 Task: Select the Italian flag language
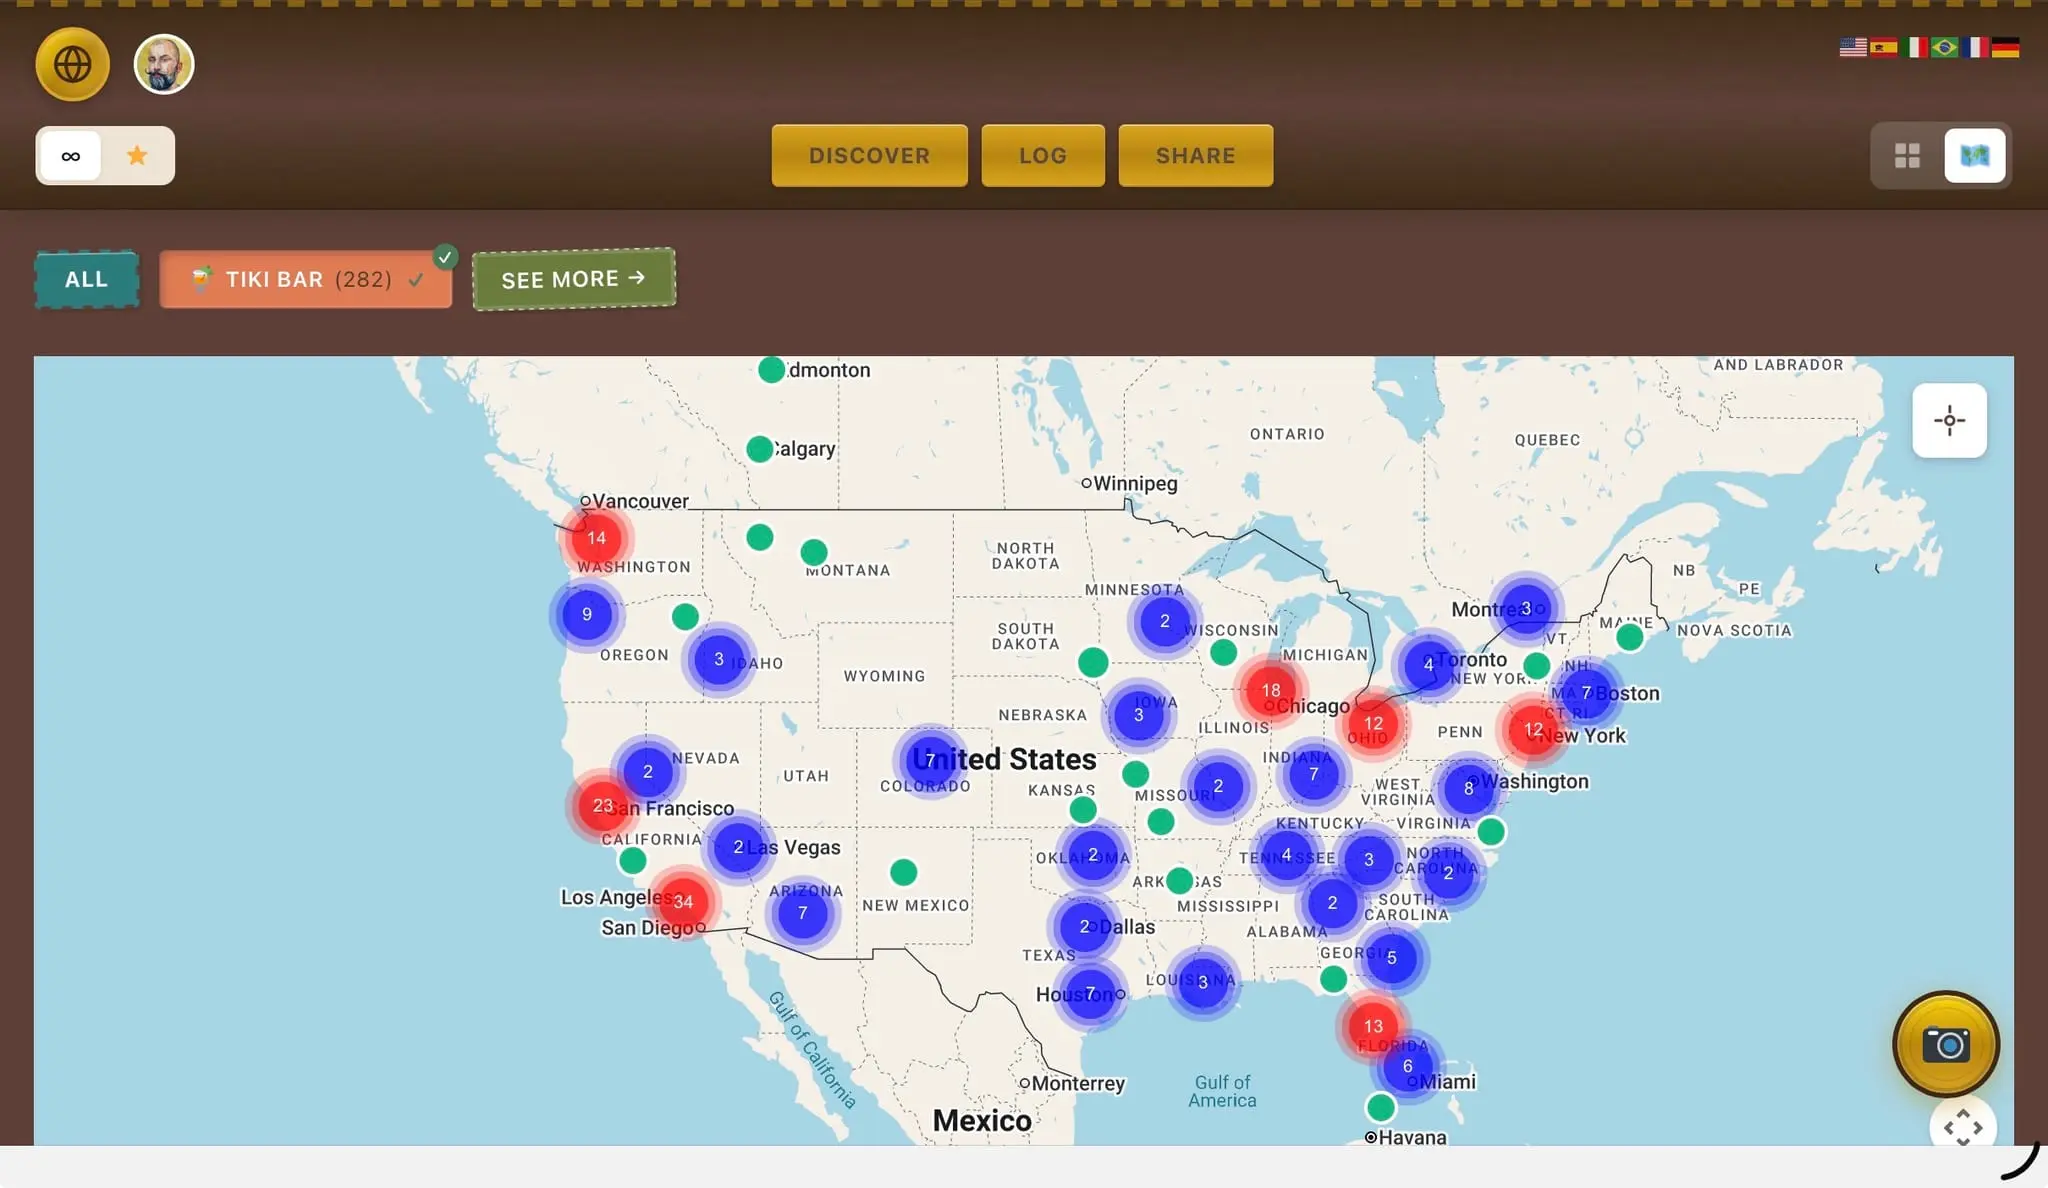[1914, 47]
